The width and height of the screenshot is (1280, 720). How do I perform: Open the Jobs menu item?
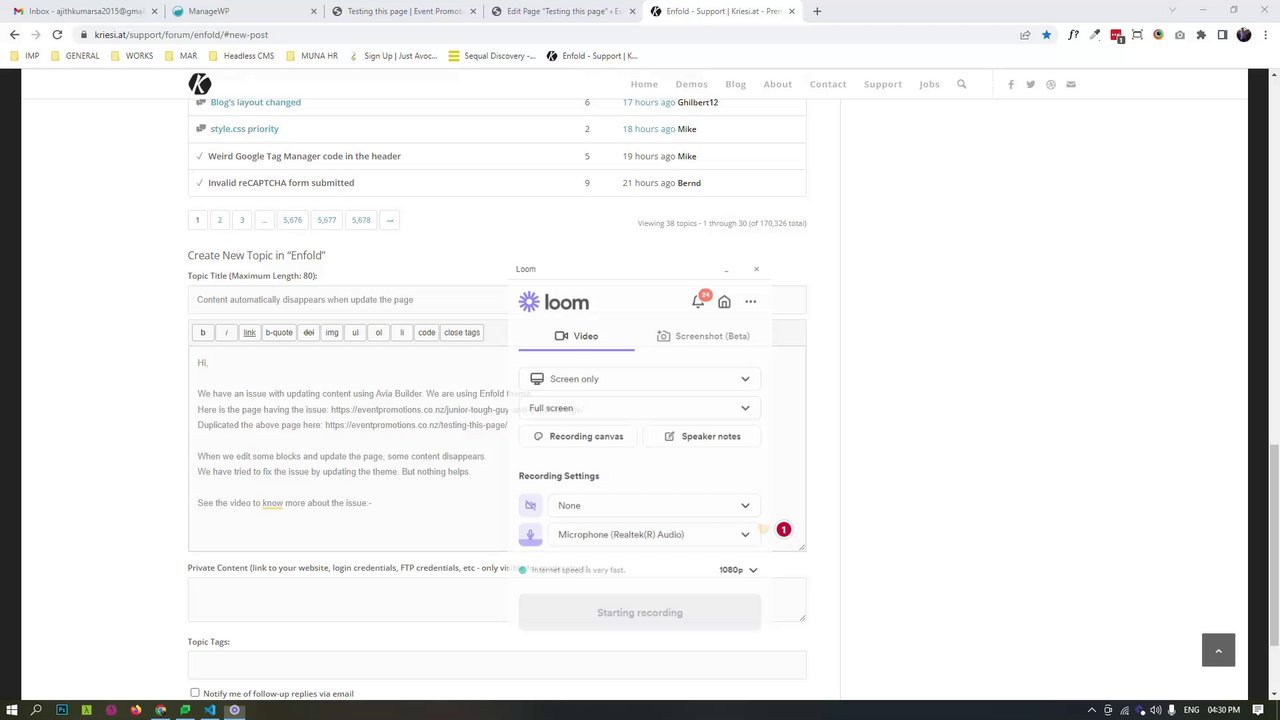929,84
